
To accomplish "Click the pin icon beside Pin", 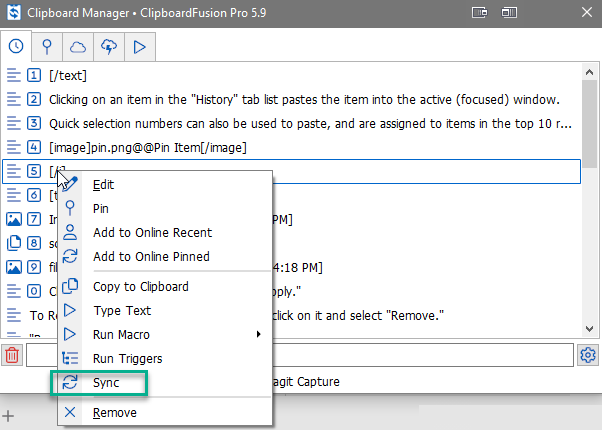I will click(x=70, y=208).
